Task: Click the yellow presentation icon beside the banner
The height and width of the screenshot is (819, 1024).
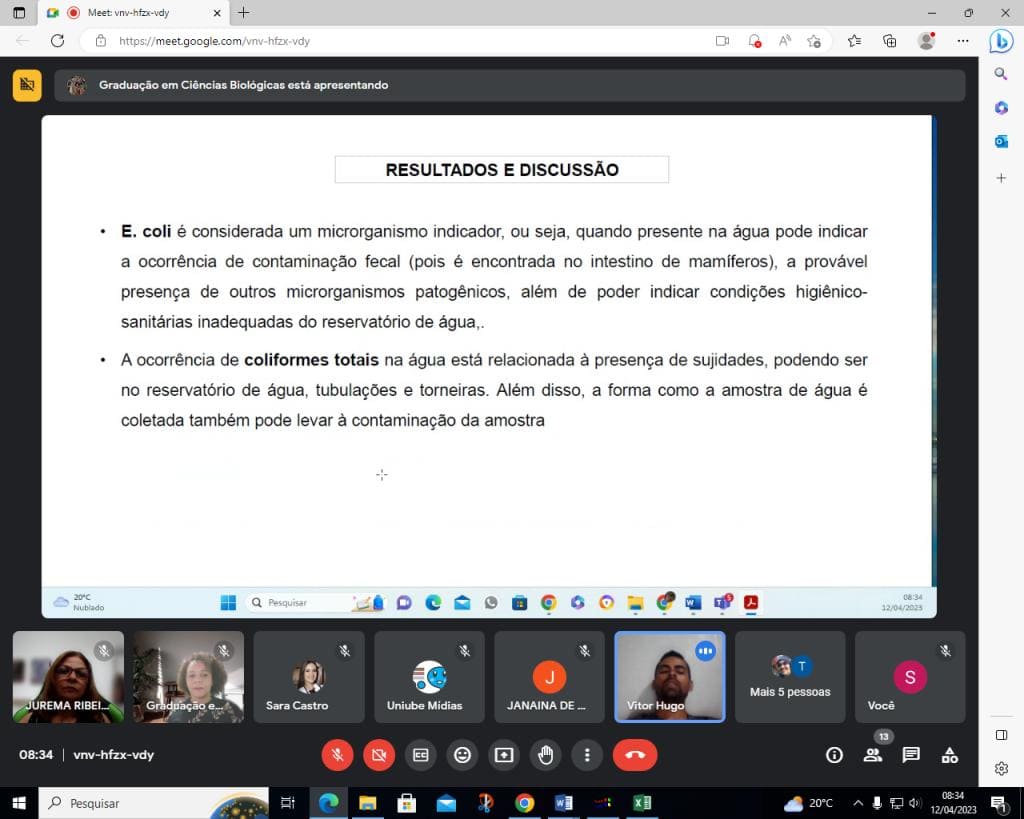Action: coord(27,86)
